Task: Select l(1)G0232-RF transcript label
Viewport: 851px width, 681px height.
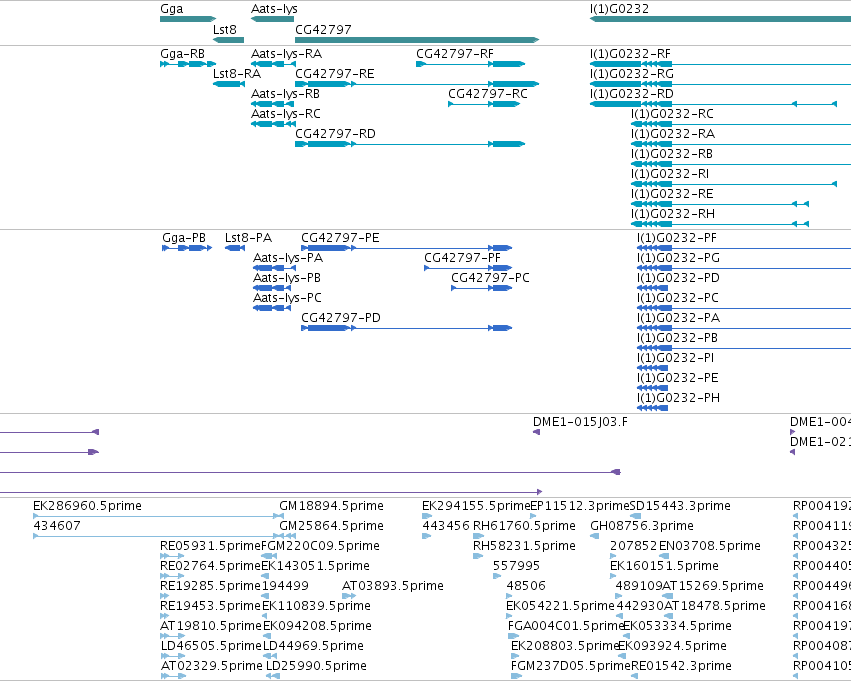Action: coord(630,54)
